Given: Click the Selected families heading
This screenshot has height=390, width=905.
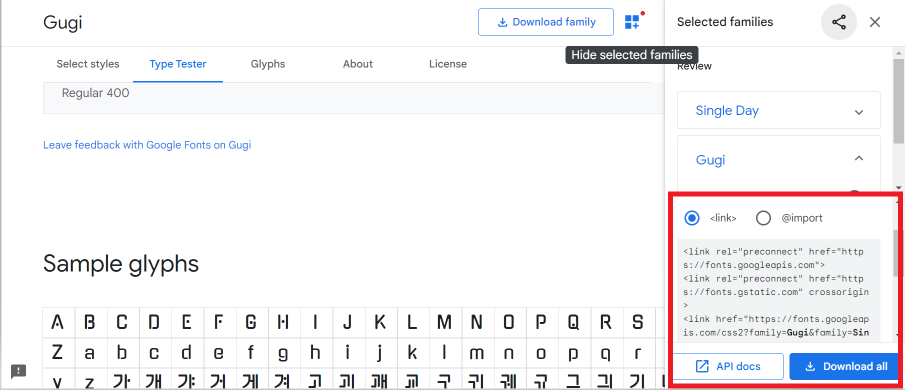Looking at the screenshot, I should [x=724, y=22].
